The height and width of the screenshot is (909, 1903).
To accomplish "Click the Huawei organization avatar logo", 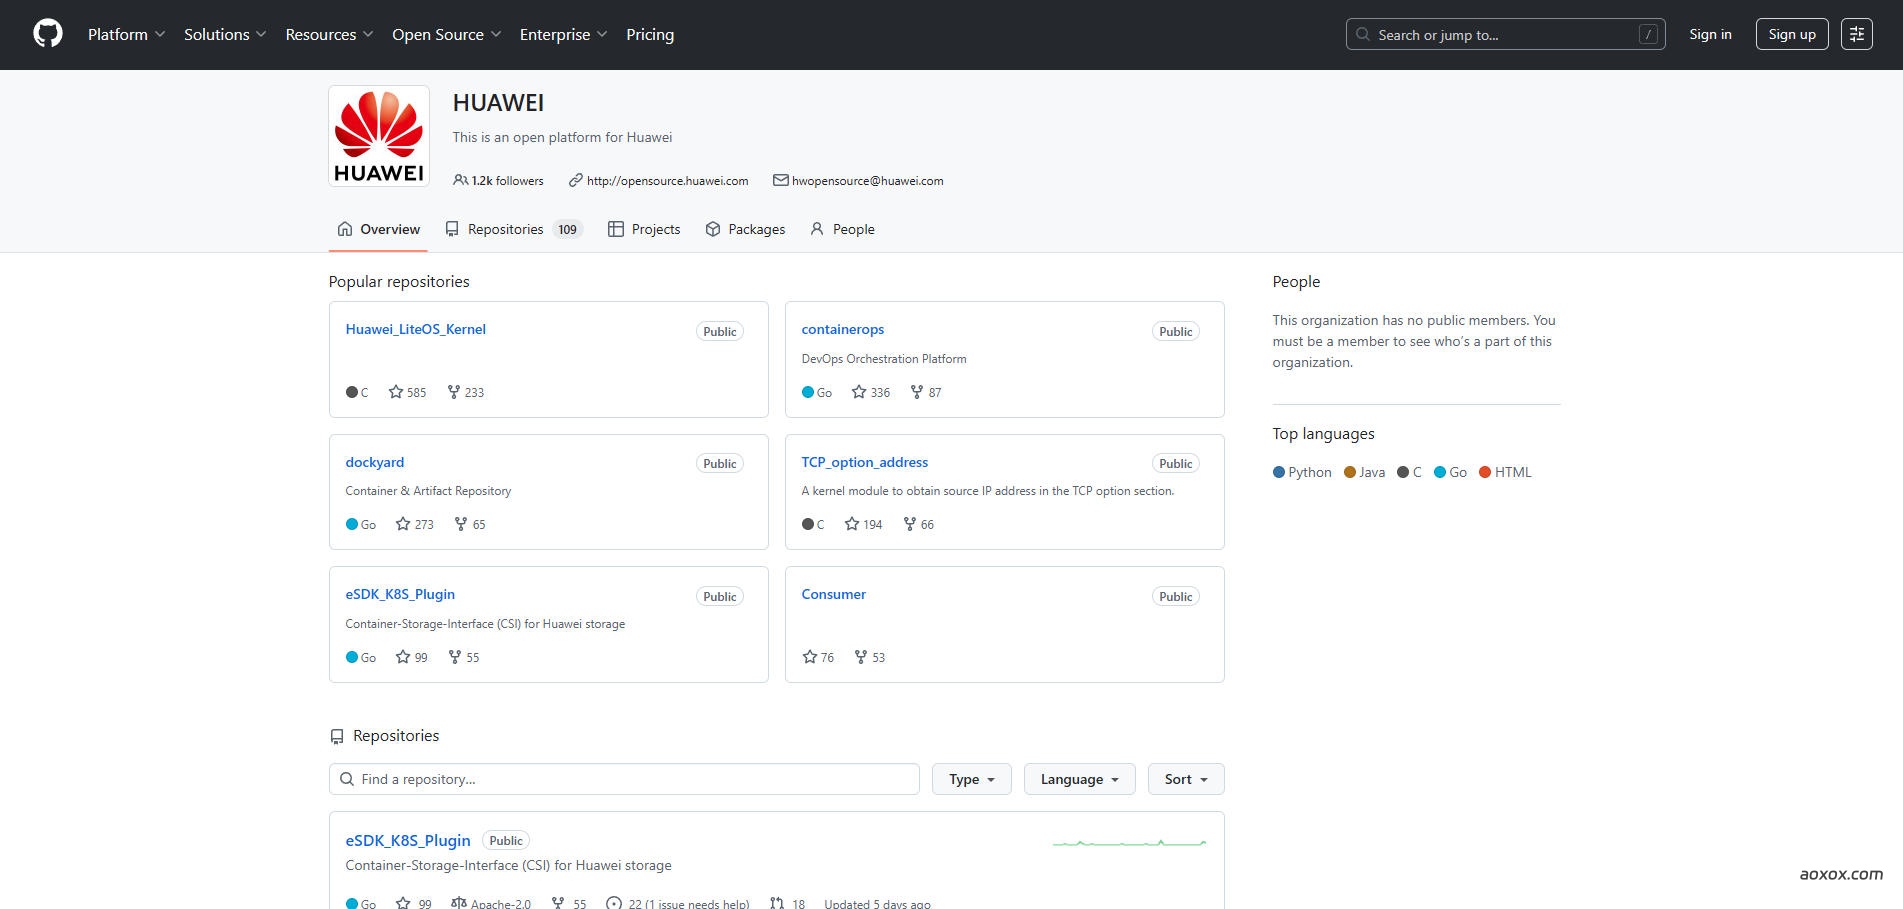I will (x=379, y=136).
